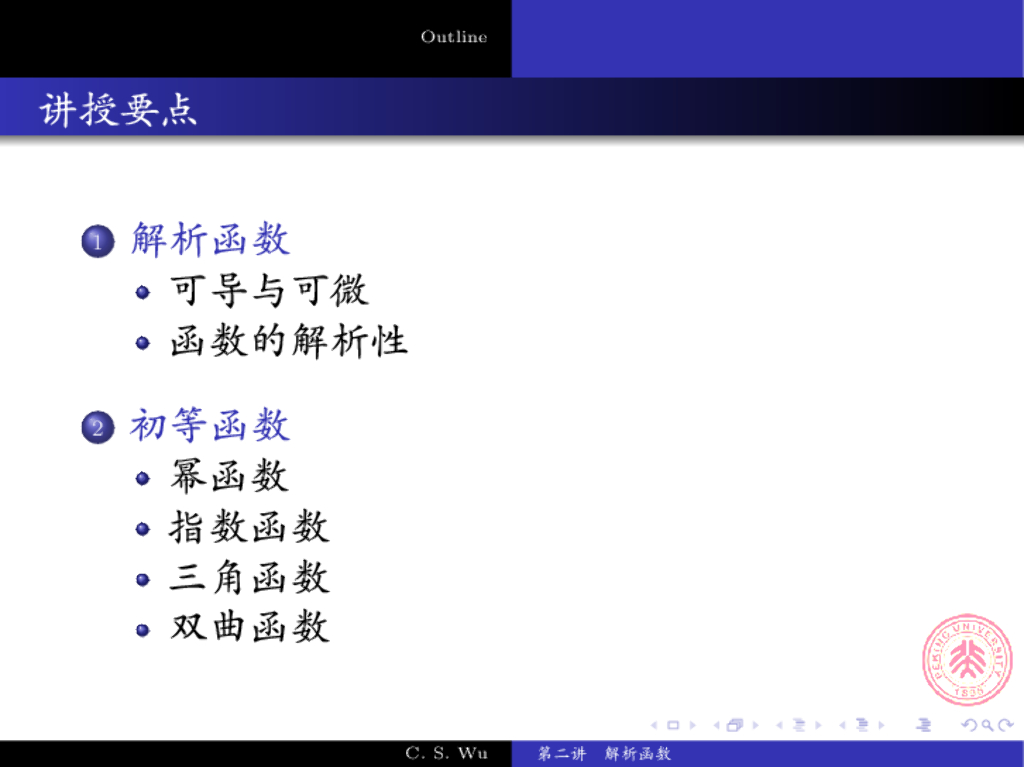
Task: Click the presentation outline lines icon
Action: pos(923,725)
